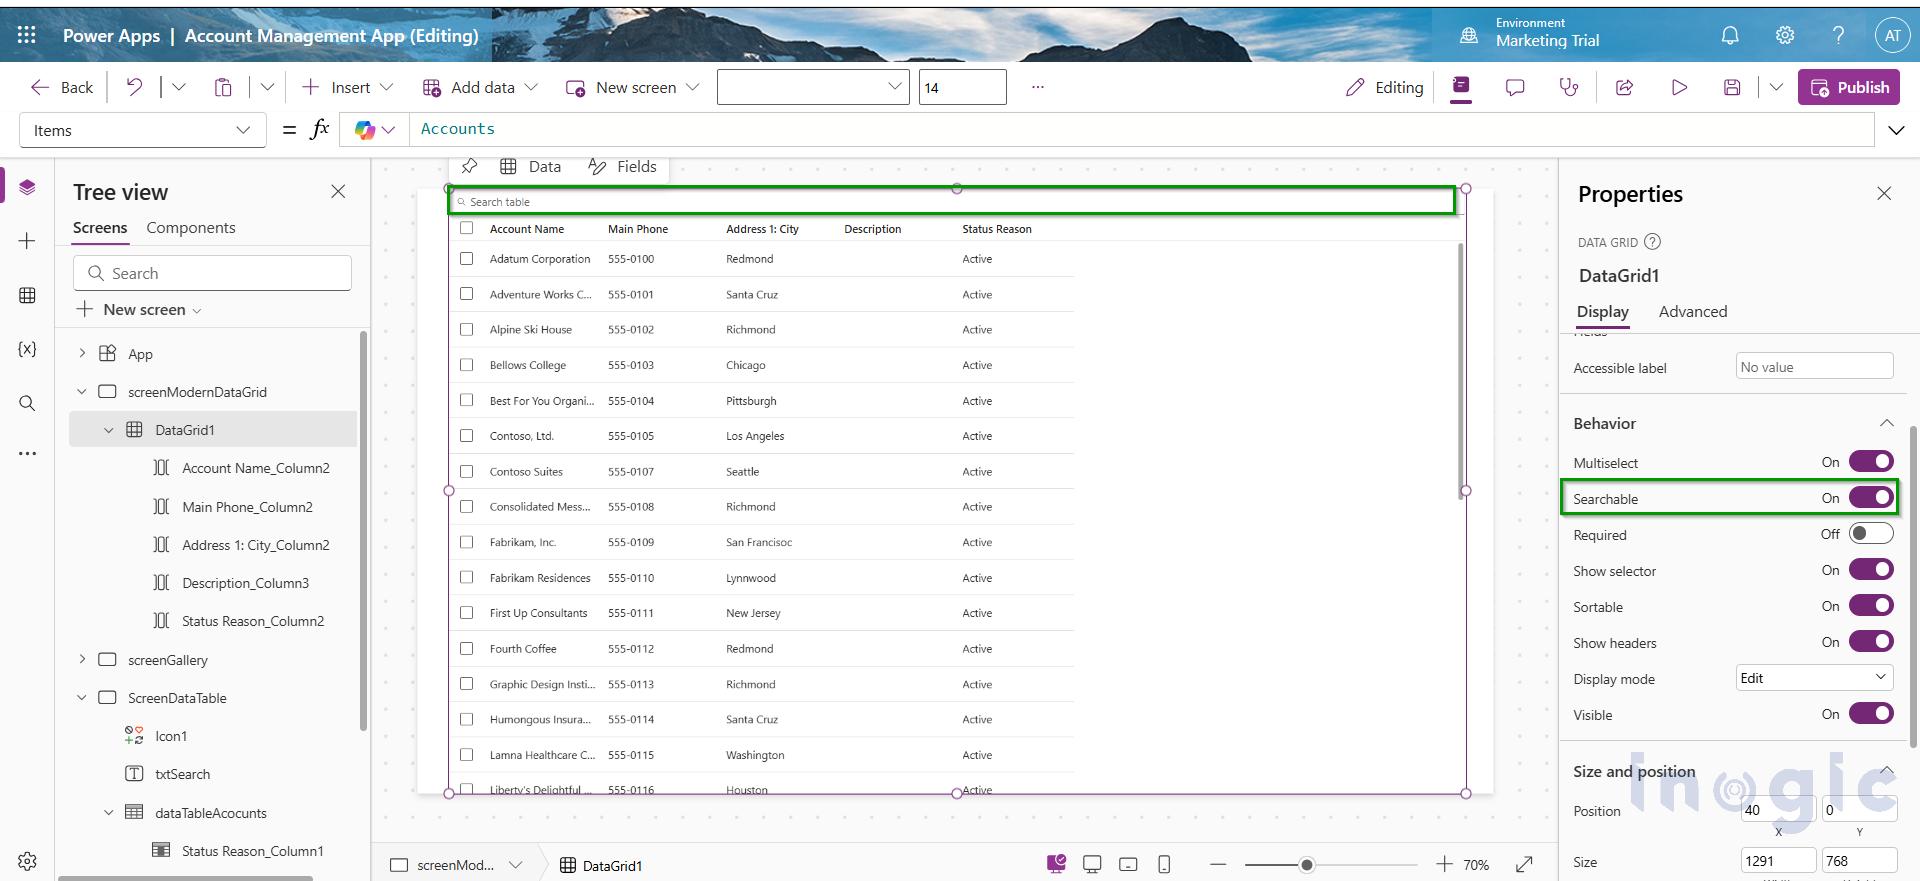Click the Editing mode button
The image size is (1920, 881).
1385,88
